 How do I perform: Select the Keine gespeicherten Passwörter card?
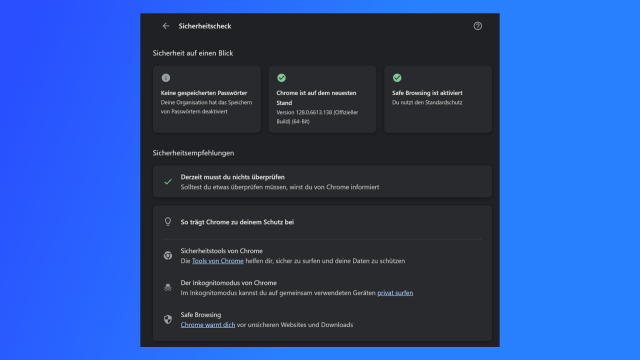pos(207,99)
